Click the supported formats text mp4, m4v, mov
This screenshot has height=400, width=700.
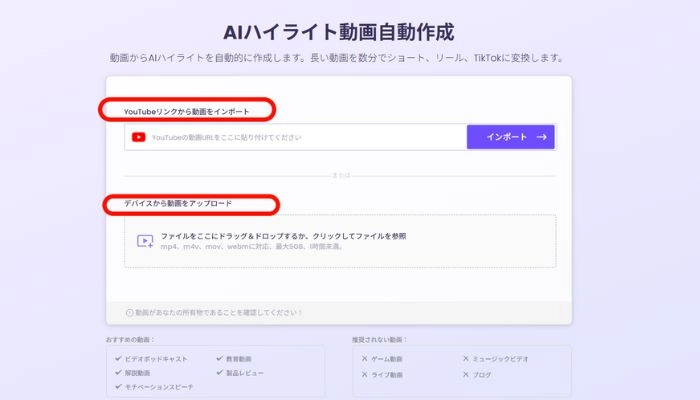251,246
